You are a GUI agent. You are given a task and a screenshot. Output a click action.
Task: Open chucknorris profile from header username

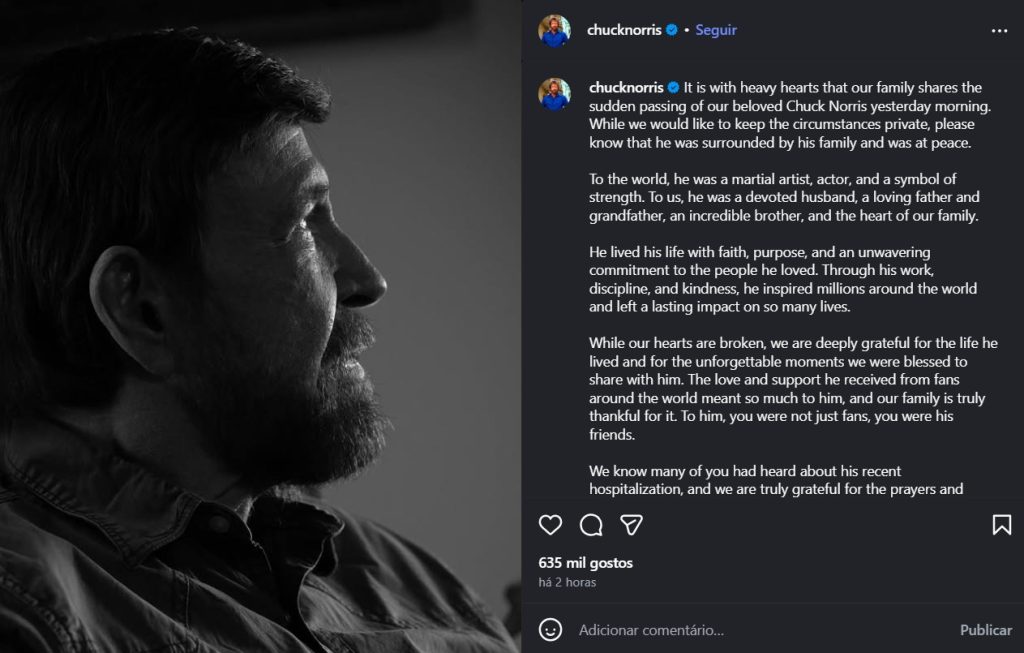click(625, 30)
